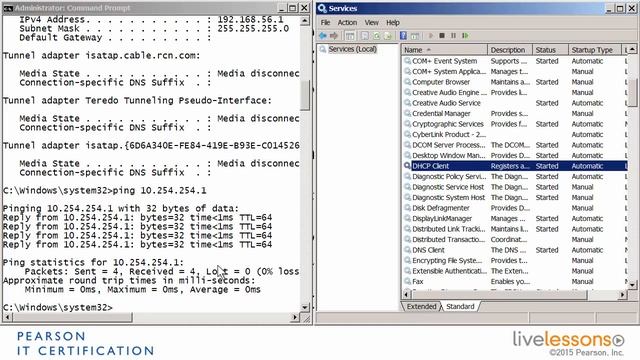The image size is (640, 360).
Task: Open the Action menu in Services
Action: pos(347,22)
